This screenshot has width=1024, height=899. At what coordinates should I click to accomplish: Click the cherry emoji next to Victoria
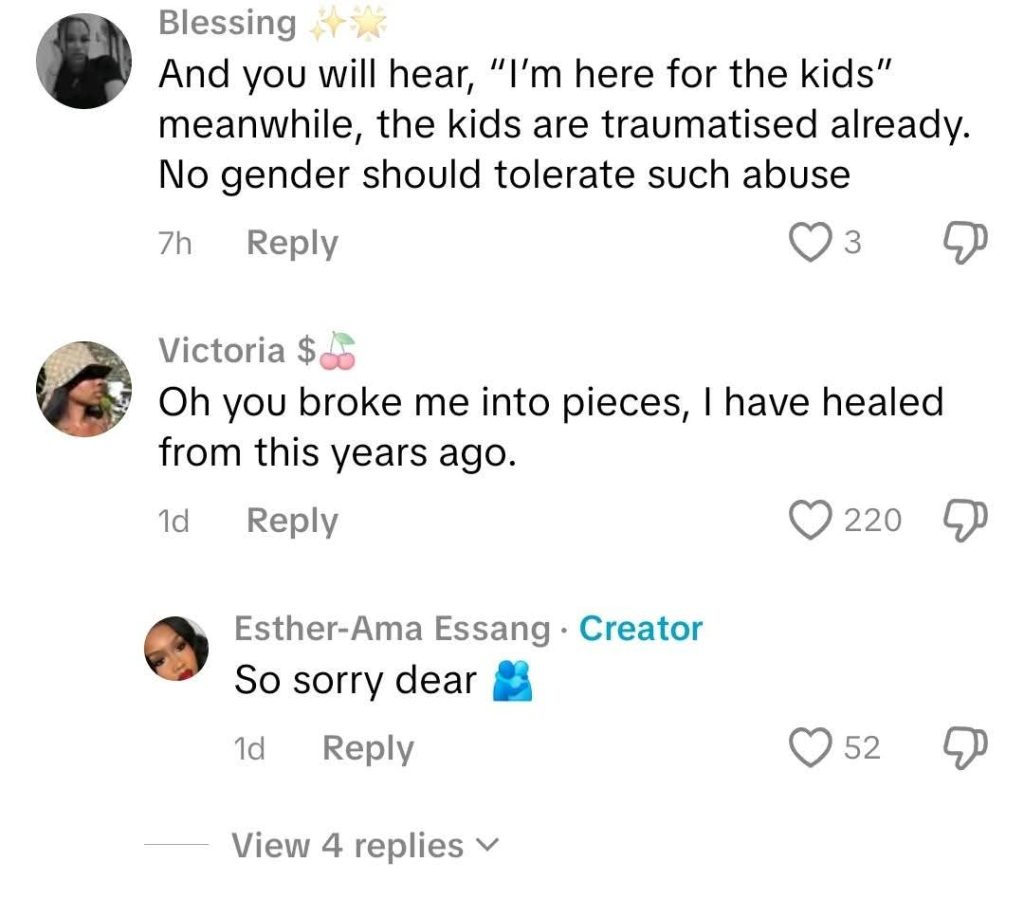339,350
